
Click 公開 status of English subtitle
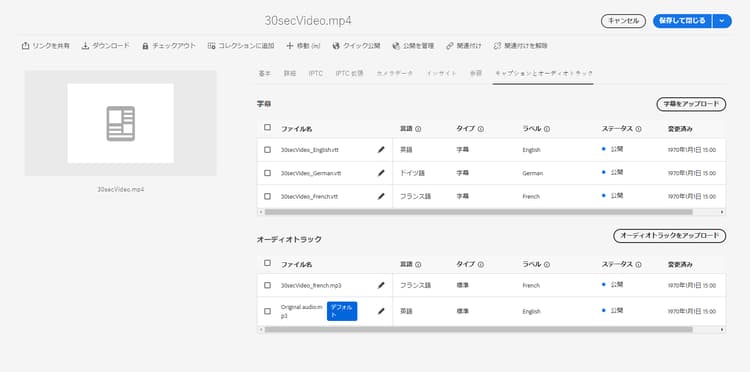click(617, 149)
